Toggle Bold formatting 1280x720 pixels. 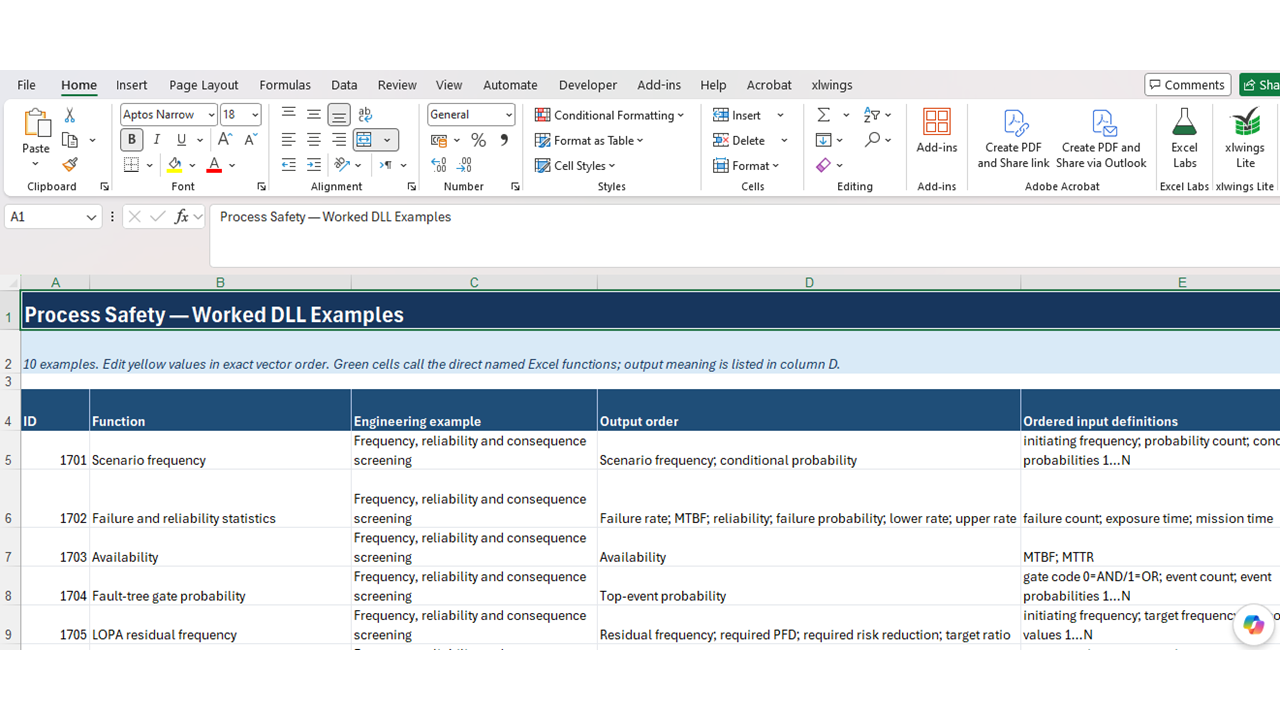point(131,140)
